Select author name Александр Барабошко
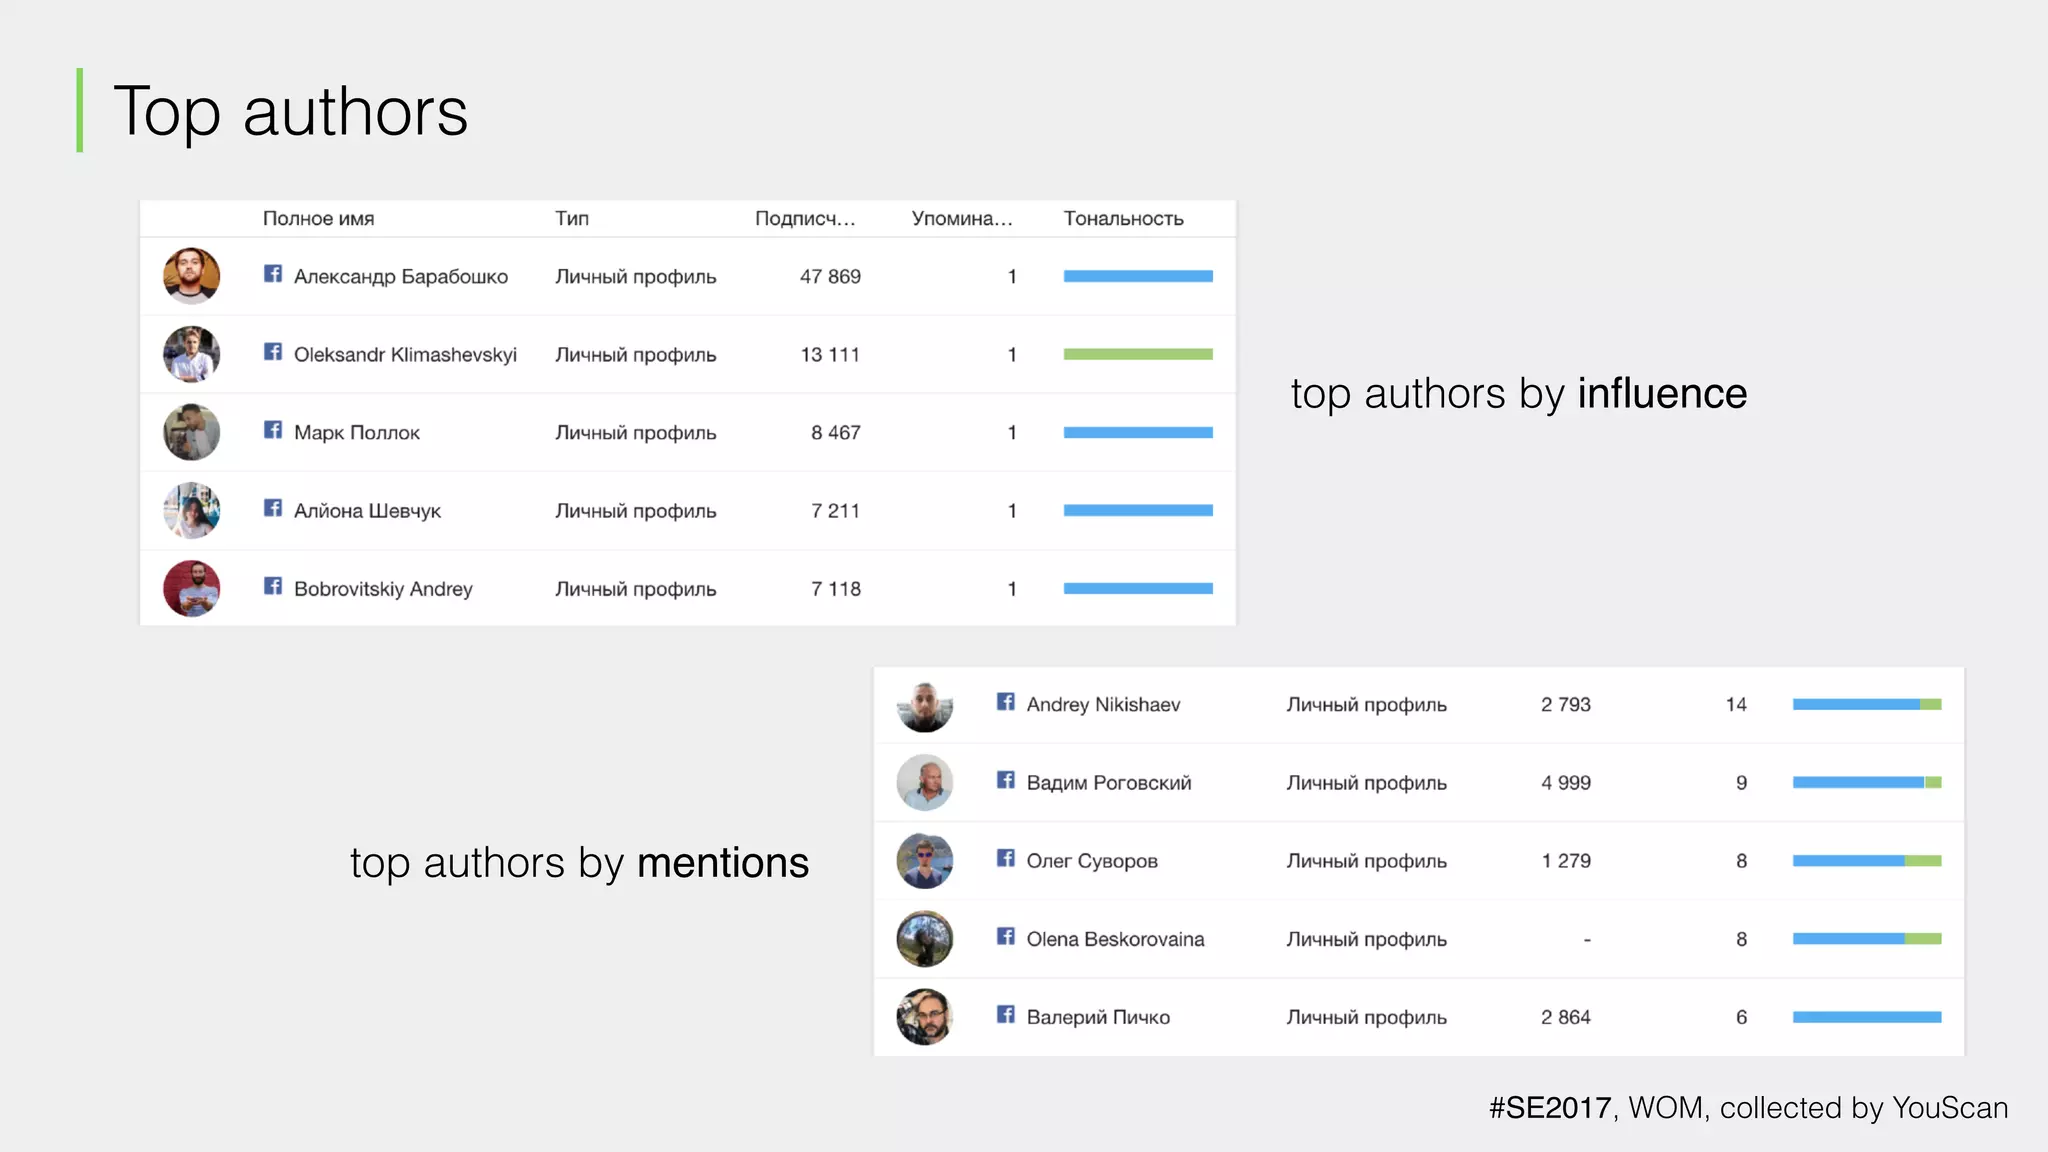Image resolution: width=2048 pixels, height=1152 pixels. (x=401, y=277)
